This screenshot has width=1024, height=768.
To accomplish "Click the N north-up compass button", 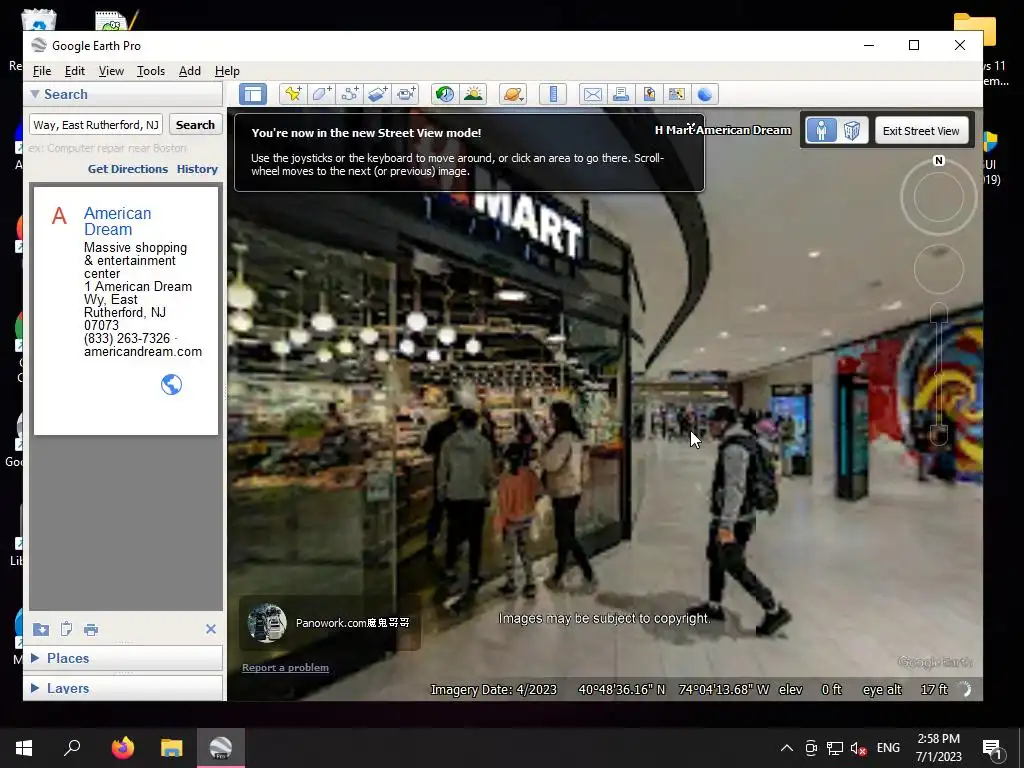I will (939, 161).
